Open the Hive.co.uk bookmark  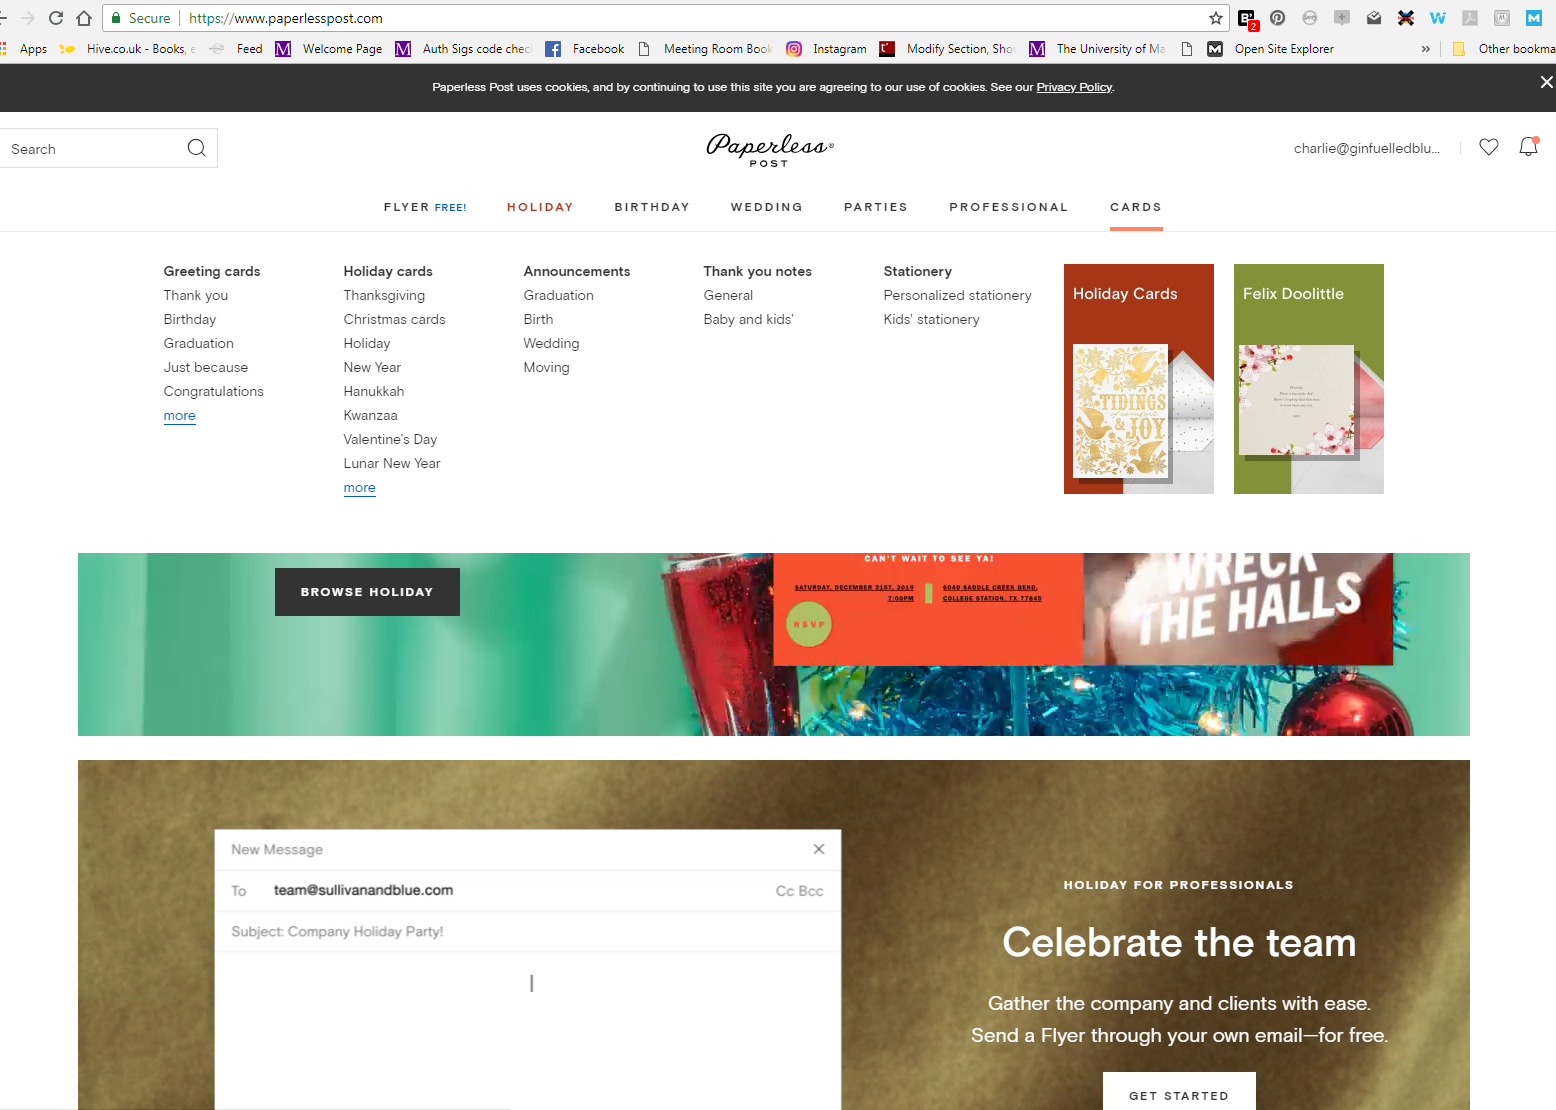(x=127, y=49)
